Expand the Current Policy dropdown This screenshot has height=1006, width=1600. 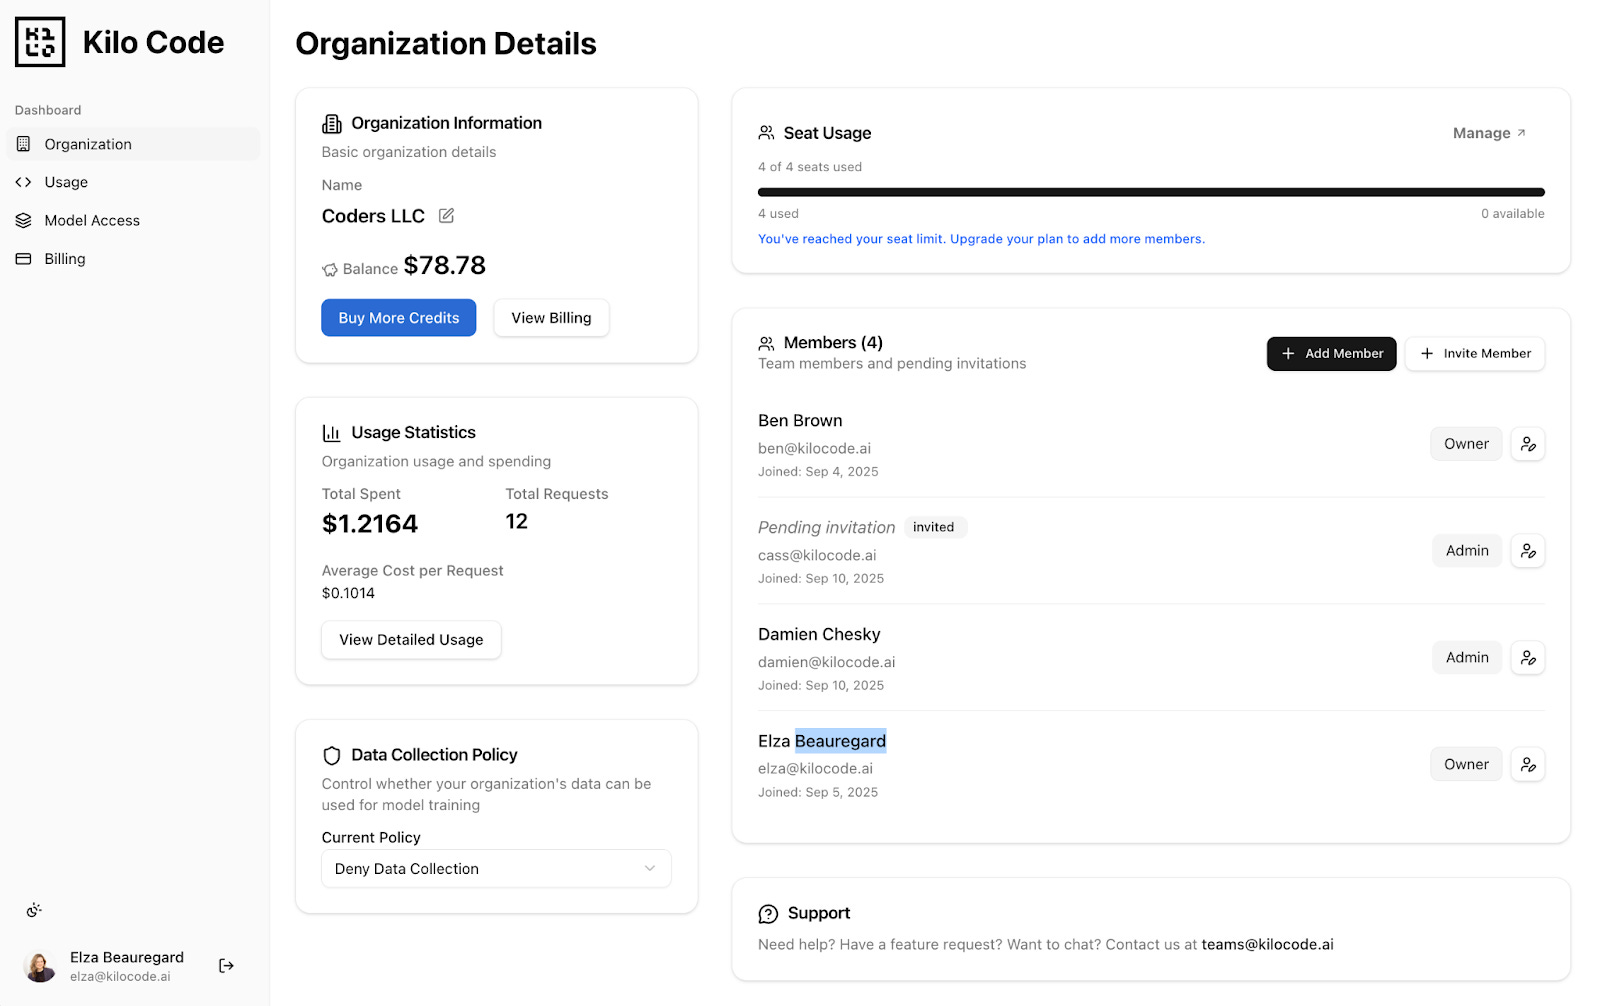496,869
